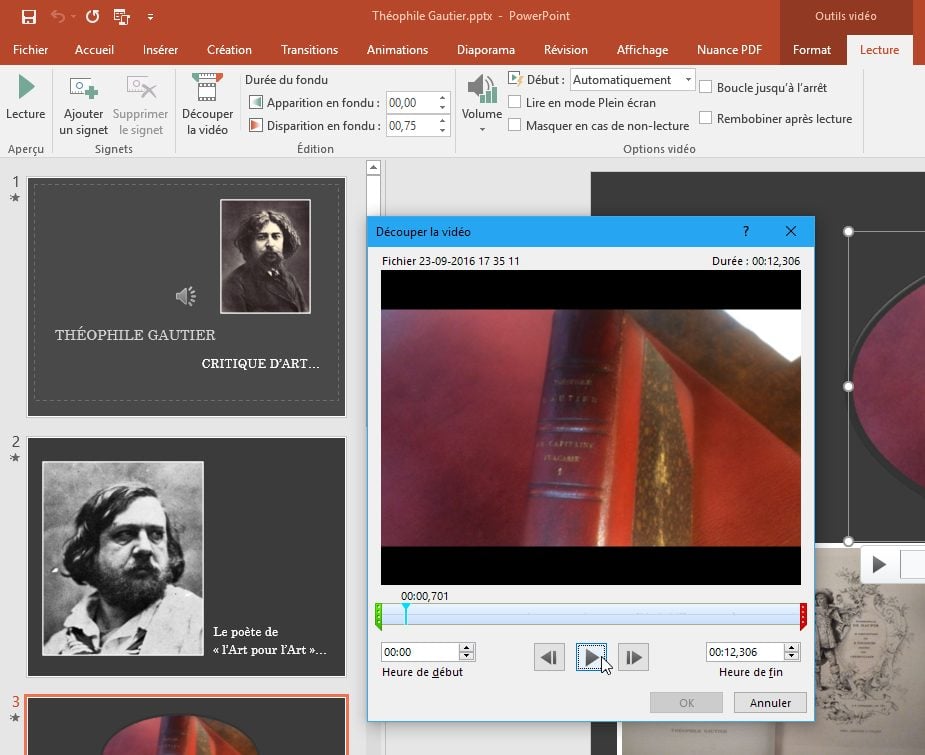
Task: Click the Annuler button
Action: coord(770,703)
